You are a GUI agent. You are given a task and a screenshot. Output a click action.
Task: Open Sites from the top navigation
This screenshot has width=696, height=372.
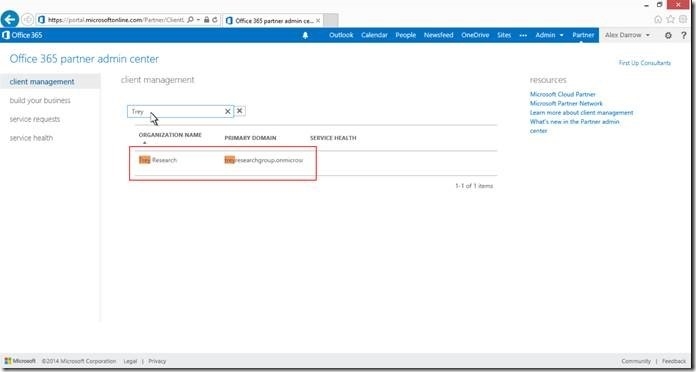[504, 35]
